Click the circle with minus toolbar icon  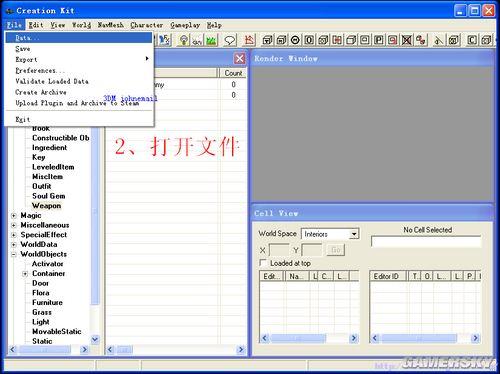click(295, 40)
